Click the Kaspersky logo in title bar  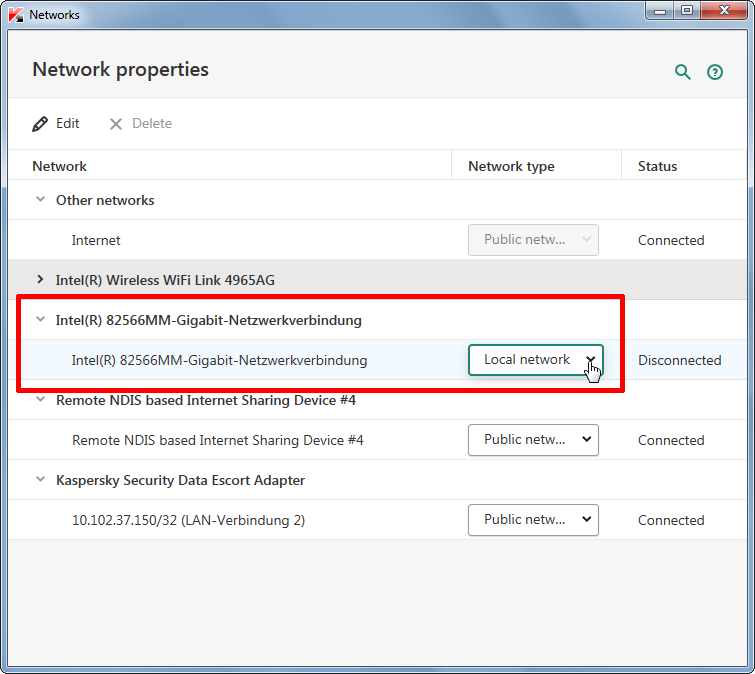tap(15, 14)
